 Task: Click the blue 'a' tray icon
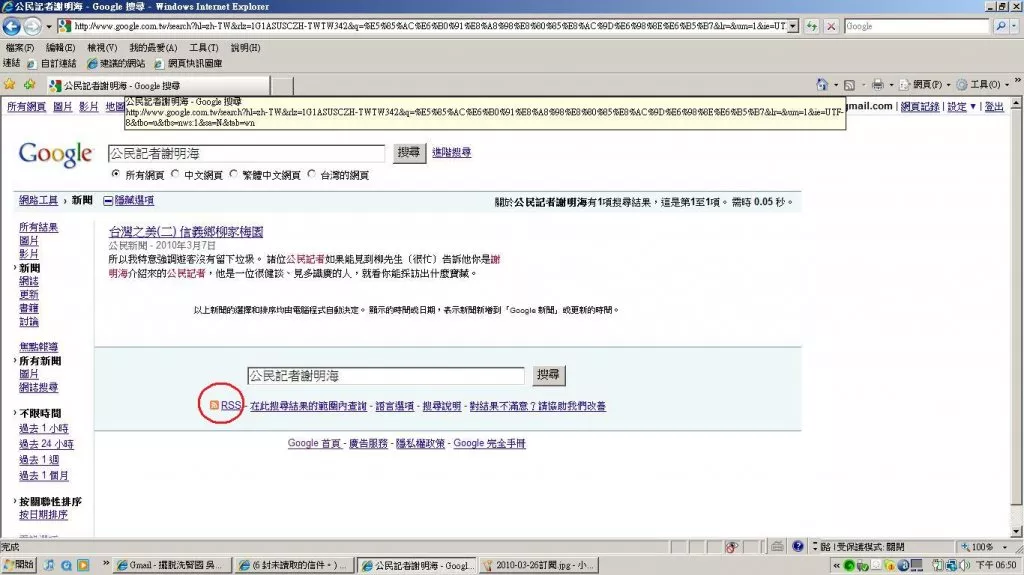[903, 565]
